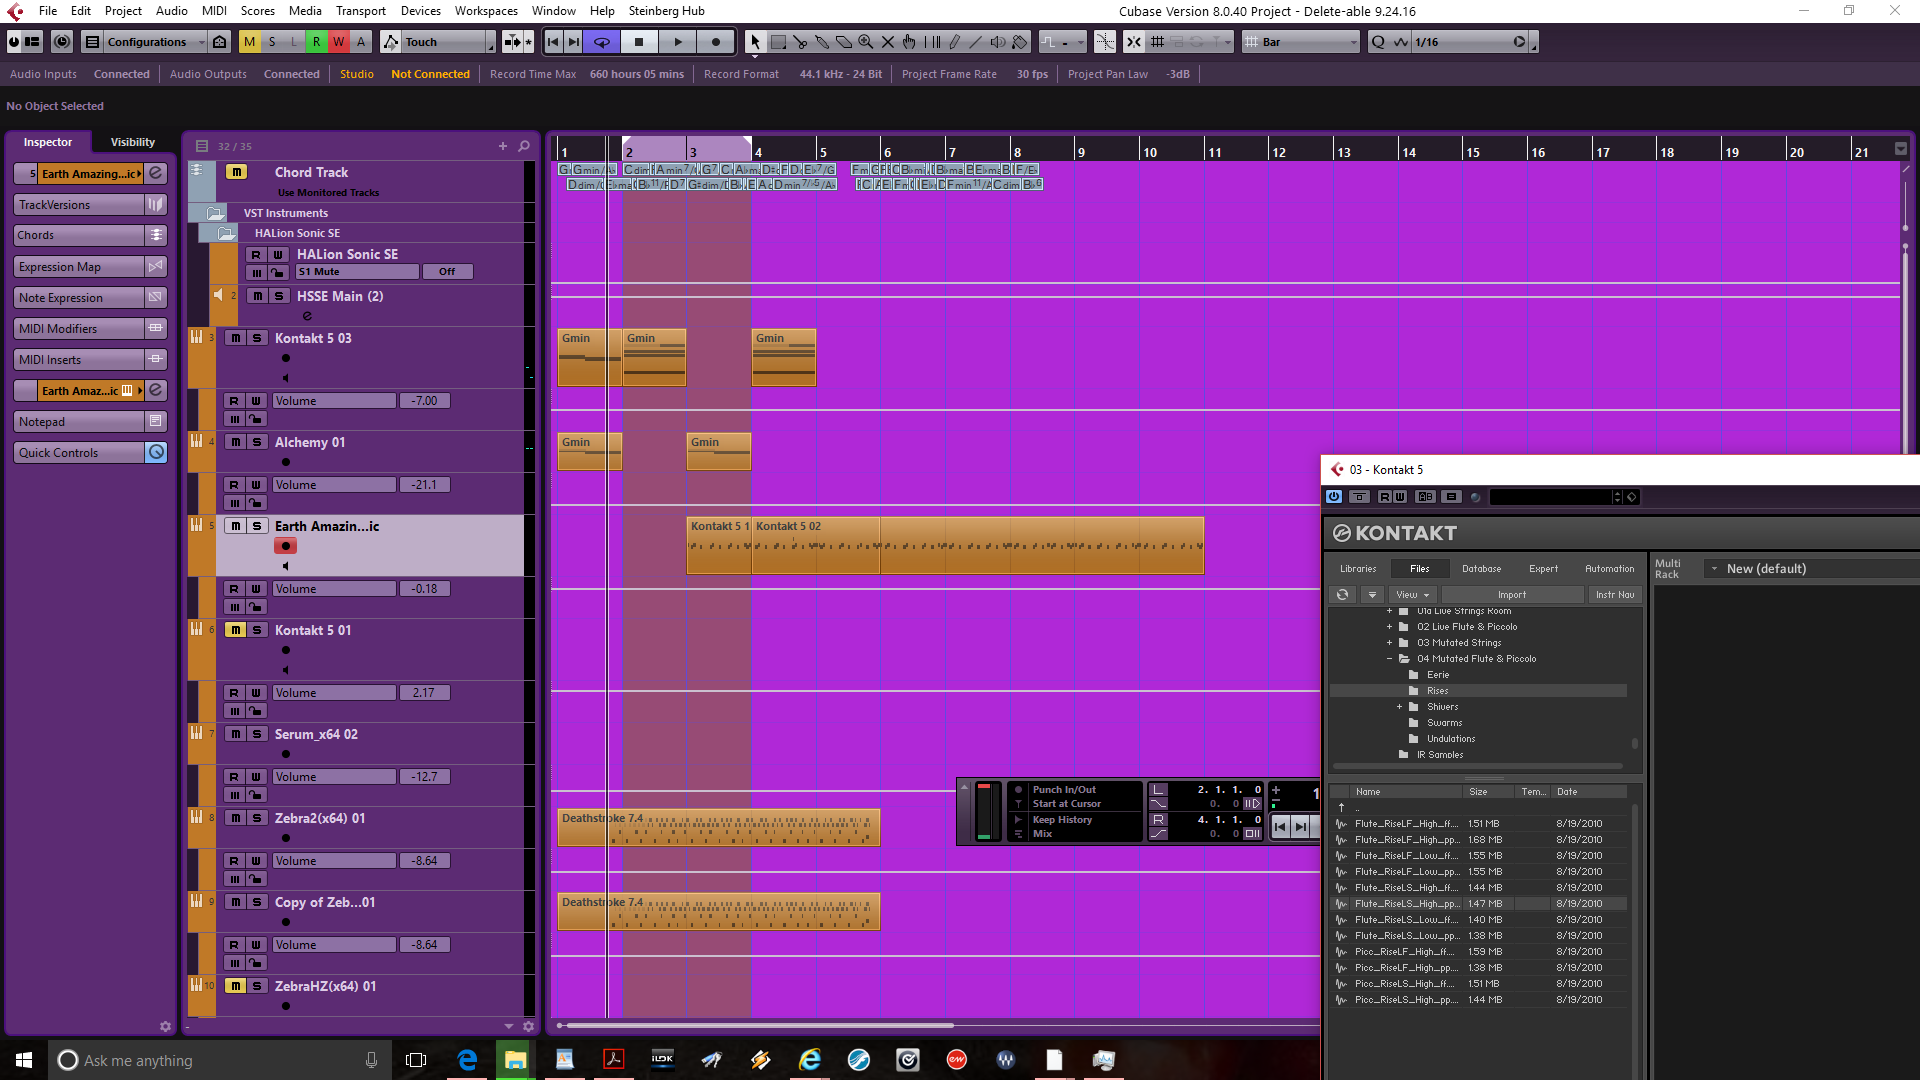Click the transport Record button
The width and height of the screenshot is (1920, 1080).
[x=715, y=42]
